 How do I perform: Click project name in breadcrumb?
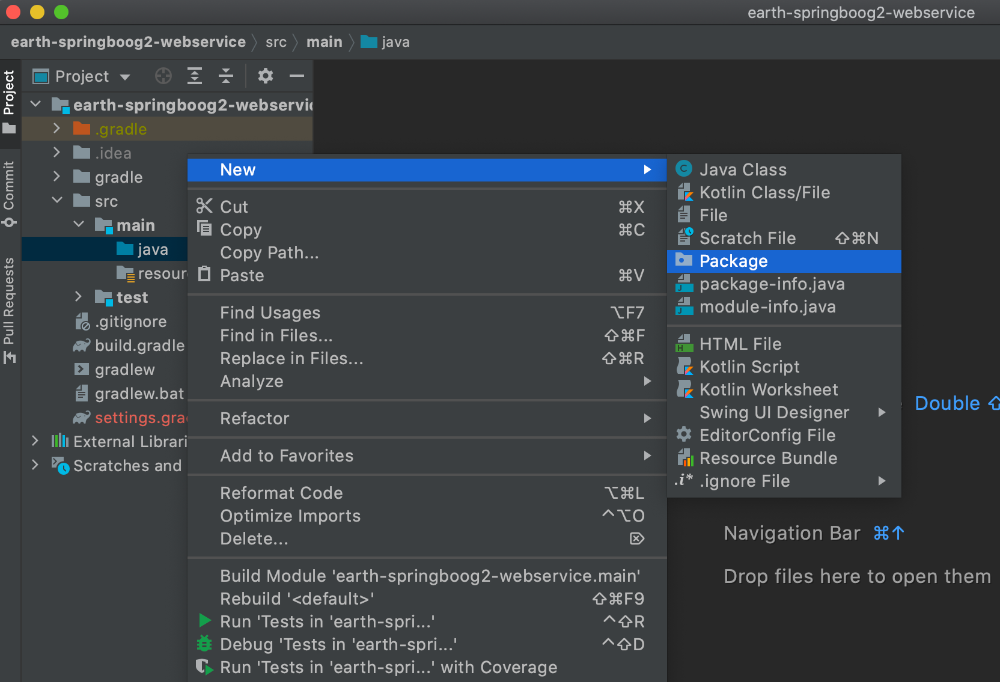128,42
